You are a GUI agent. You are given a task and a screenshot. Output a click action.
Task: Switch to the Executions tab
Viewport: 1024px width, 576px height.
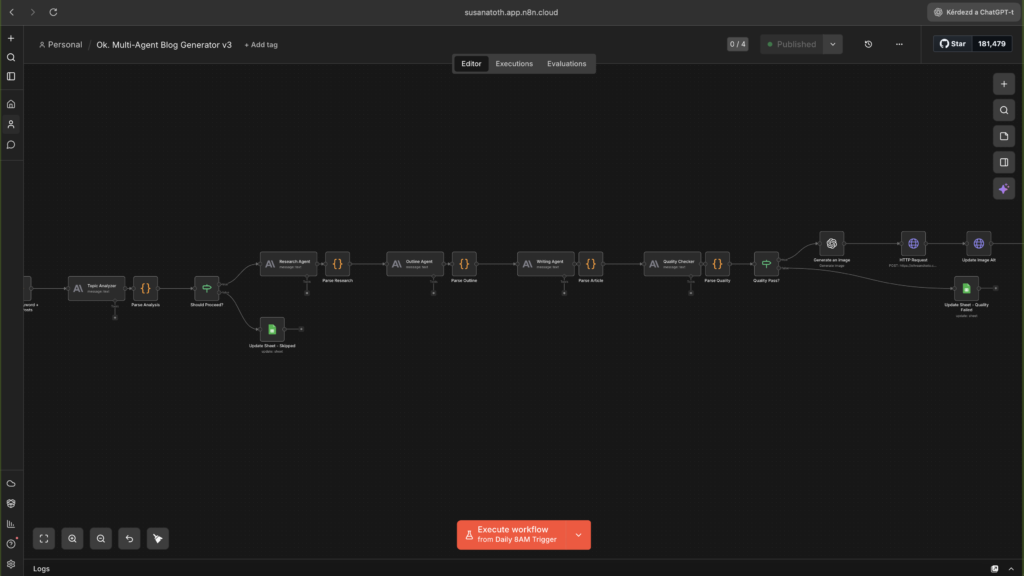[514, 64]
